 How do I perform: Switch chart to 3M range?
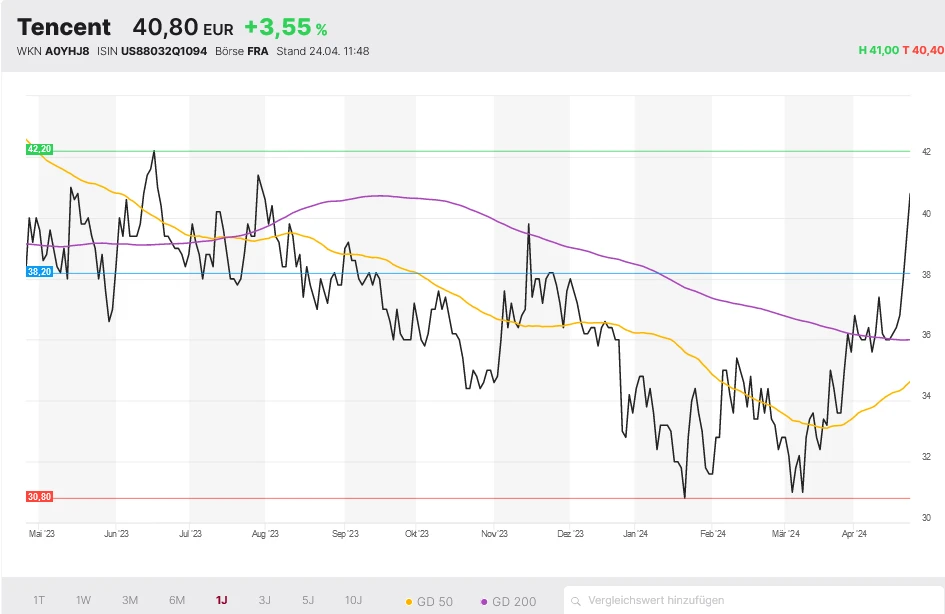pyautogui.click(x=130, y=600)
